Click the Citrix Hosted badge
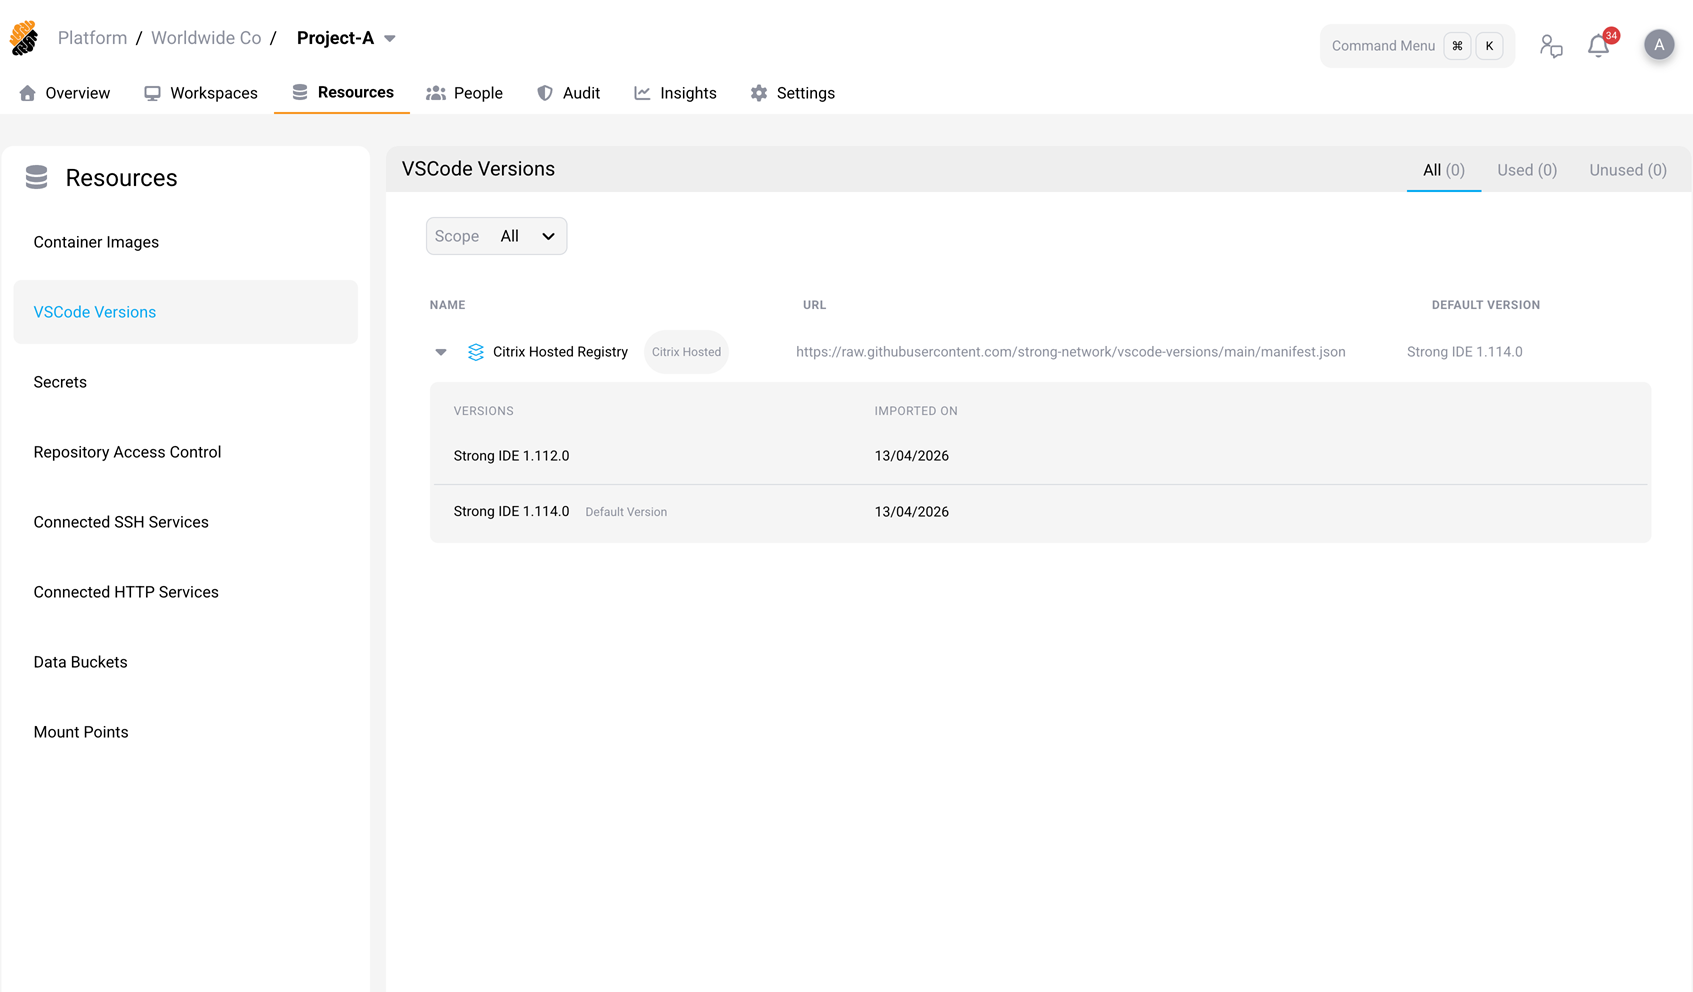Screen dimensions: 1693x992 click(686, 352)
